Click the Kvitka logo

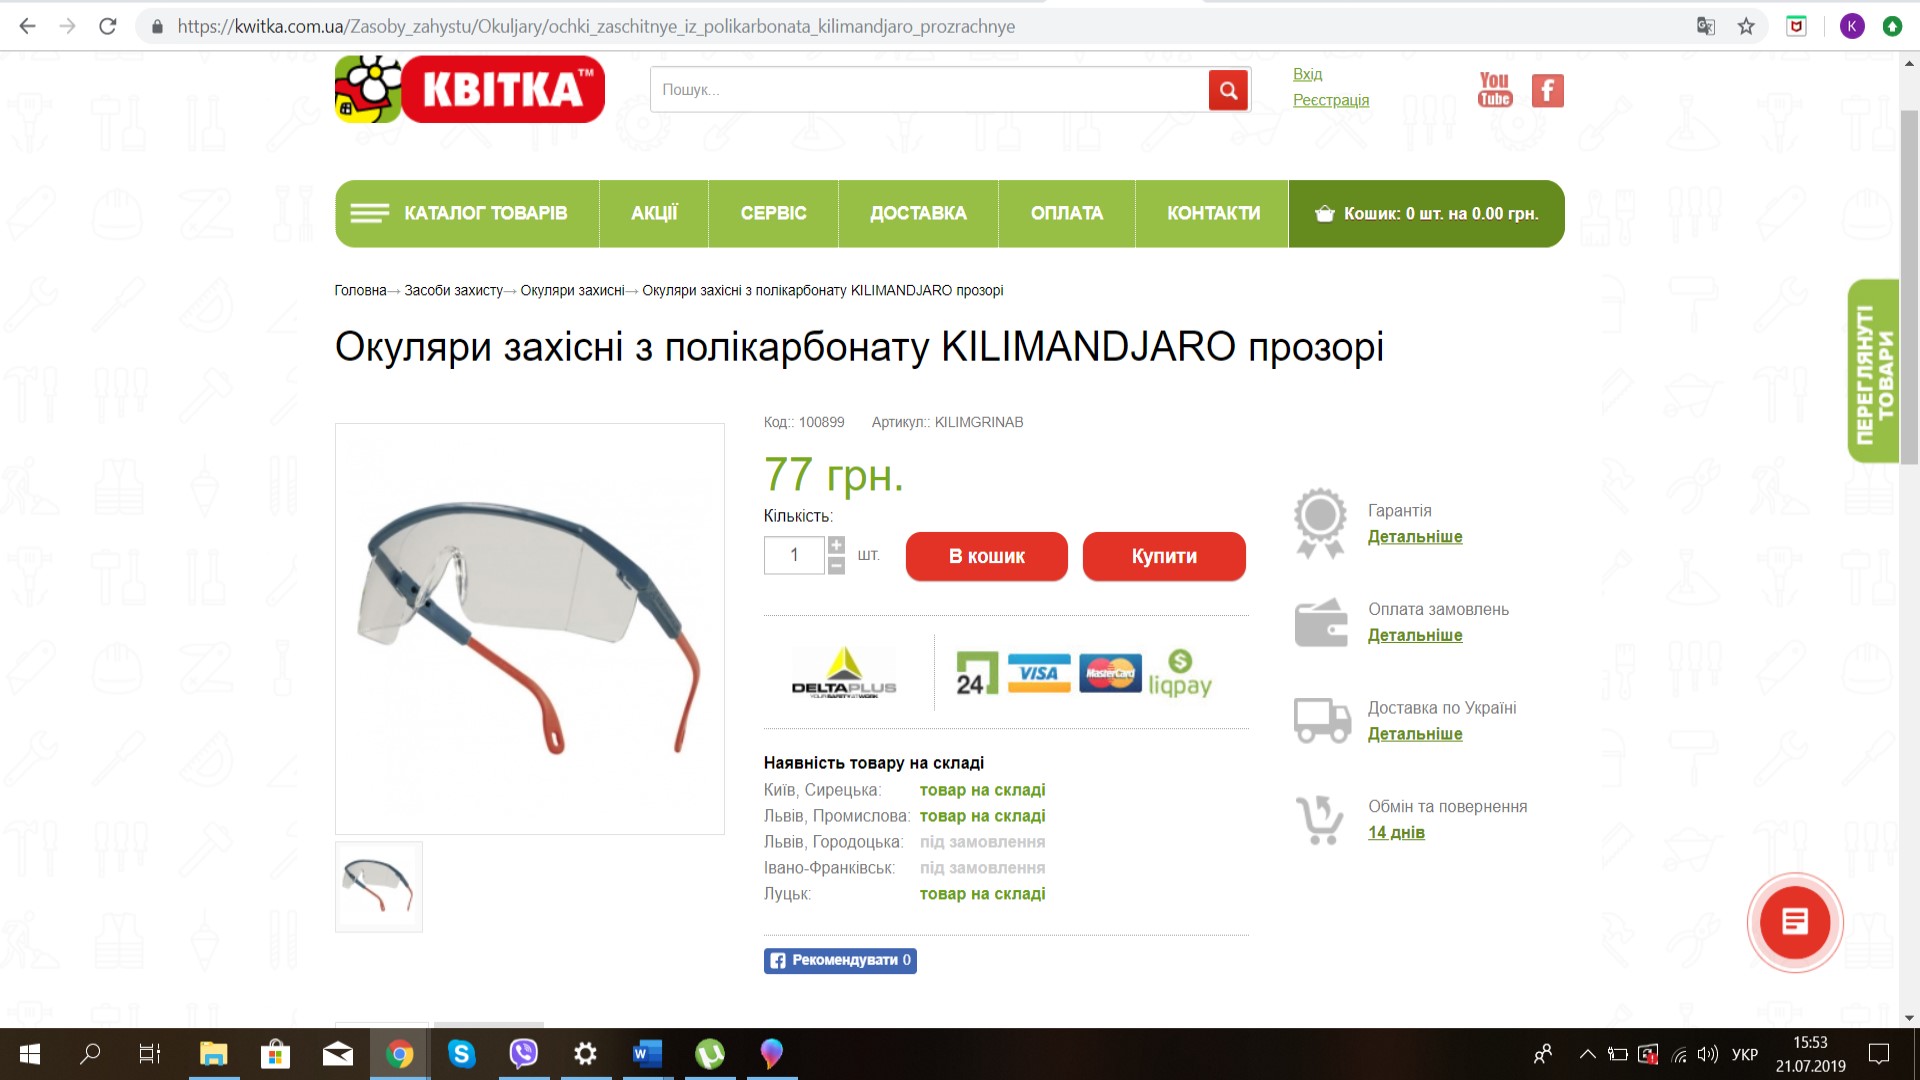click(x=470, y=89)
